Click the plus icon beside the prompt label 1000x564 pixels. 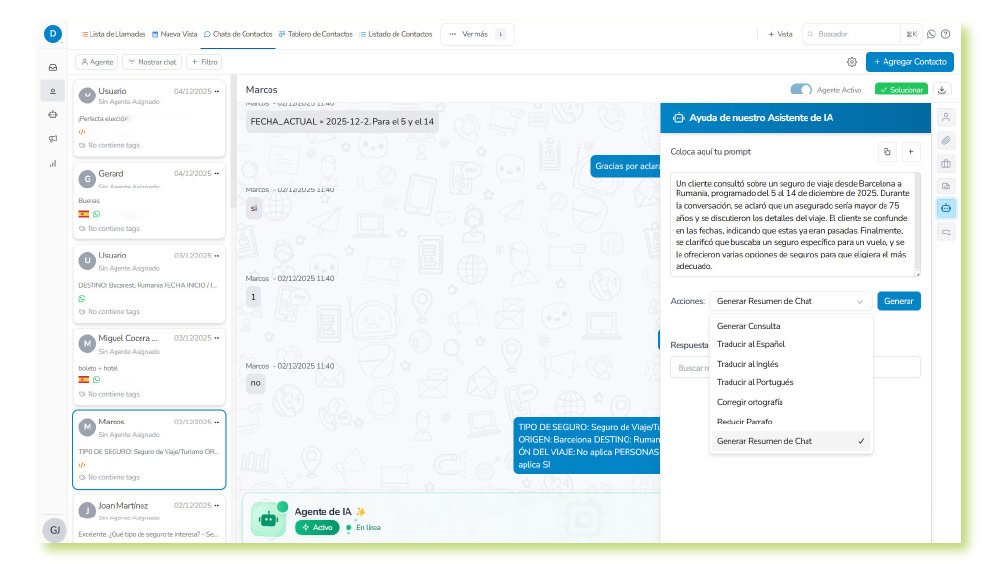click(x=911, y=152)
